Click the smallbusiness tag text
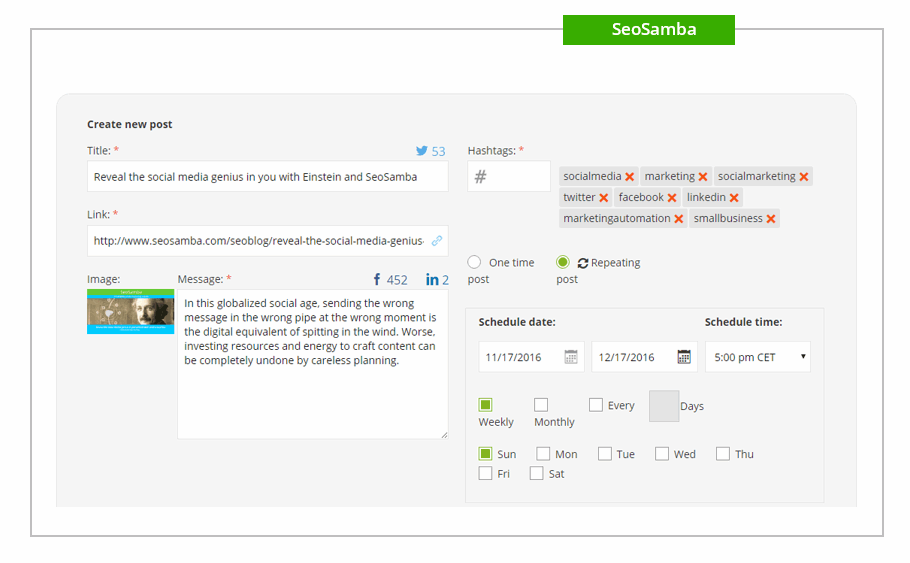This screenshot has width=910, height=563. pos(728,218)
